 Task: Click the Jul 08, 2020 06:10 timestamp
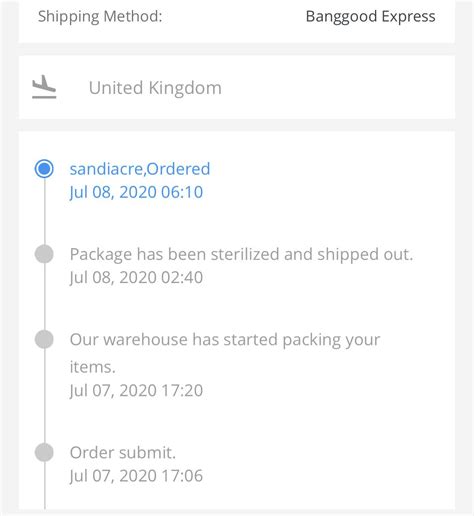[x=136, y=192]
